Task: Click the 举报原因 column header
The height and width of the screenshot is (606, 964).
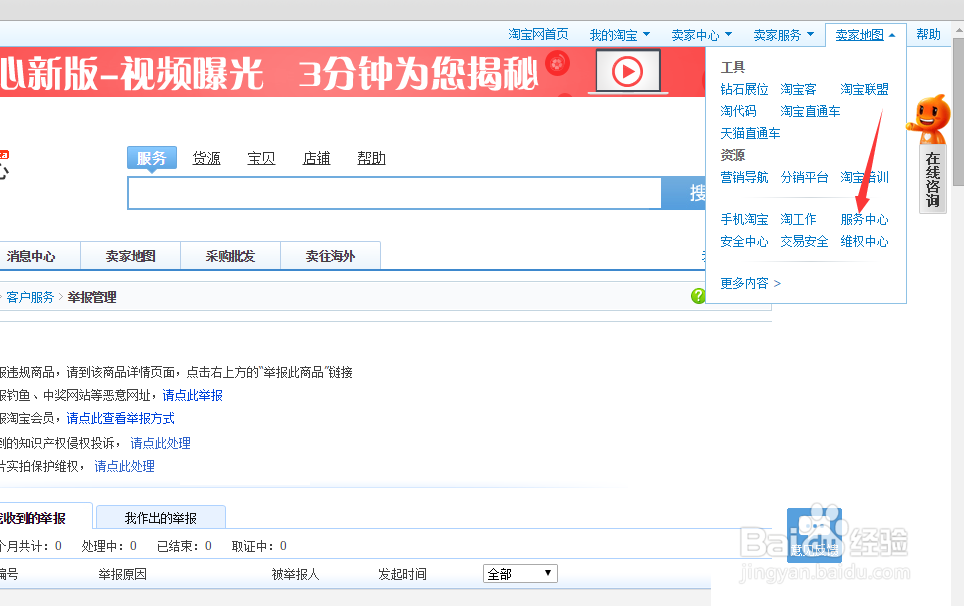Action: [x=122, y=574]
